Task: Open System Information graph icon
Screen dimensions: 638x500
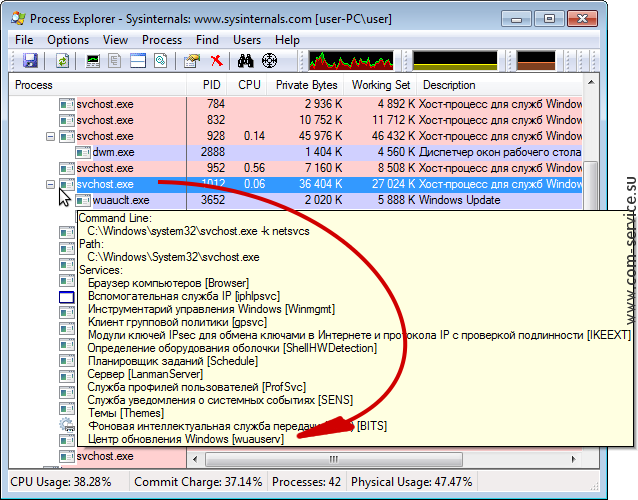Action: (93, 61)
